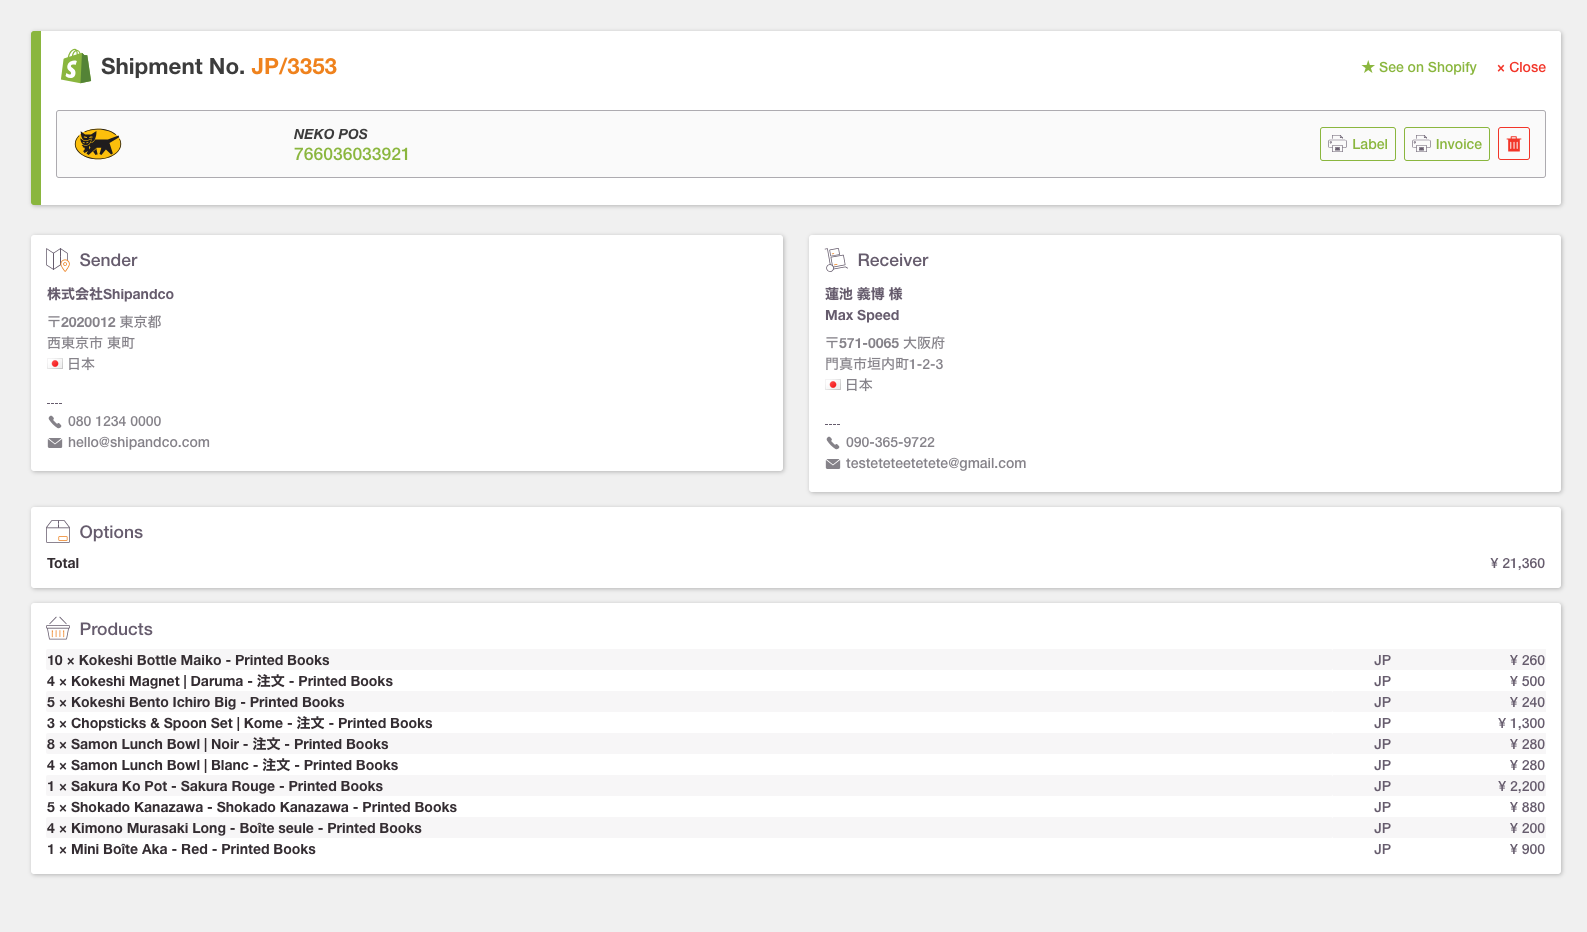Click sender address 西東京市 東町

(x=91, y=343)
